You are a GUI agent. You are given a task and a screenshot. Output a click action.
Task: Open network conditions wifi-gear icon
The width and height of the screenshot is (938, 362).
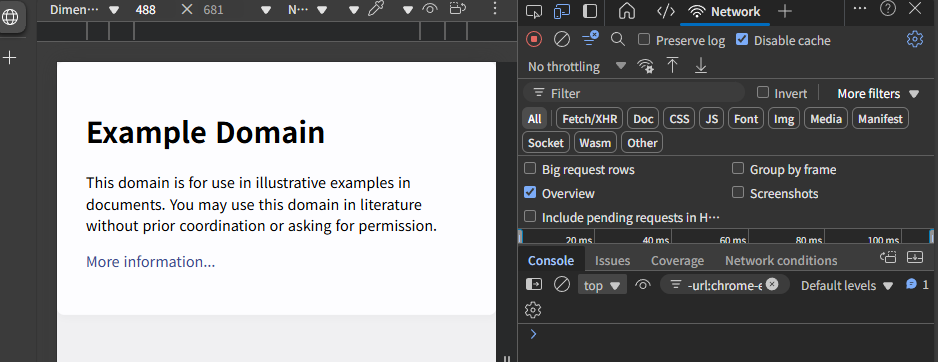pos(645,66)
